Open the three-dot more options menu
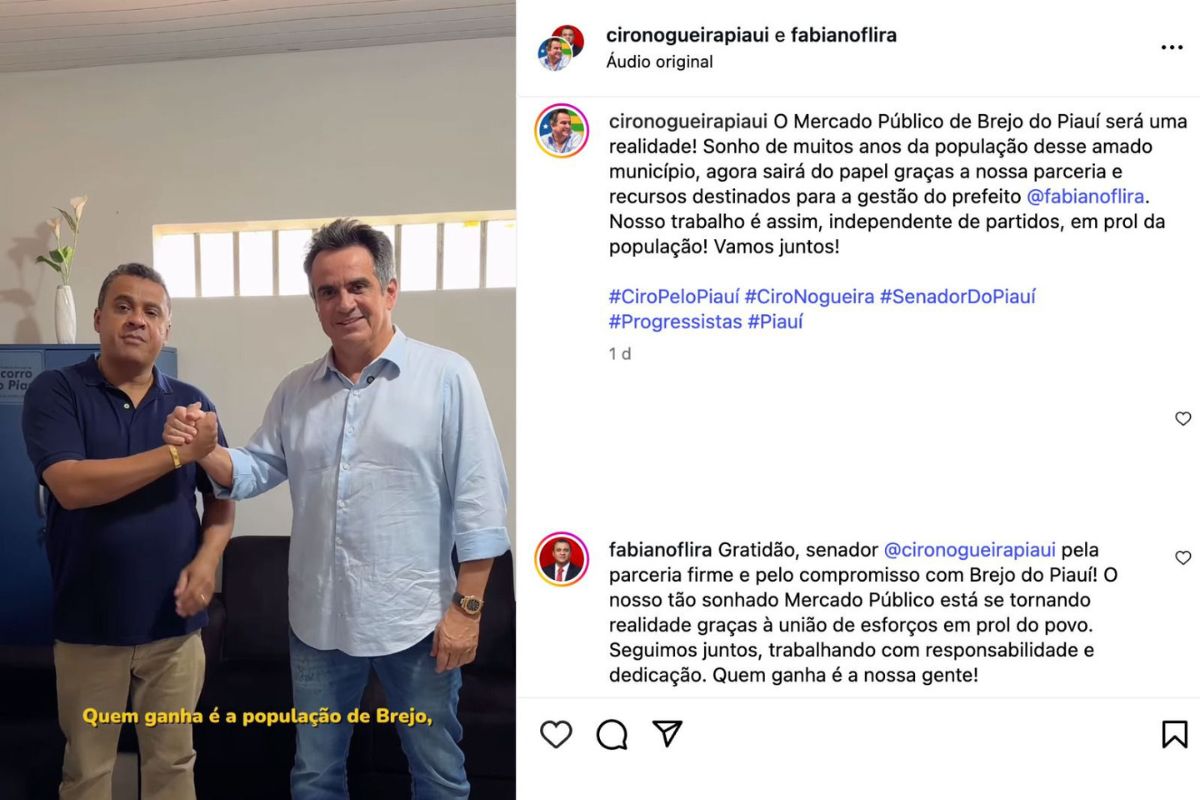 coord(1172,47)
